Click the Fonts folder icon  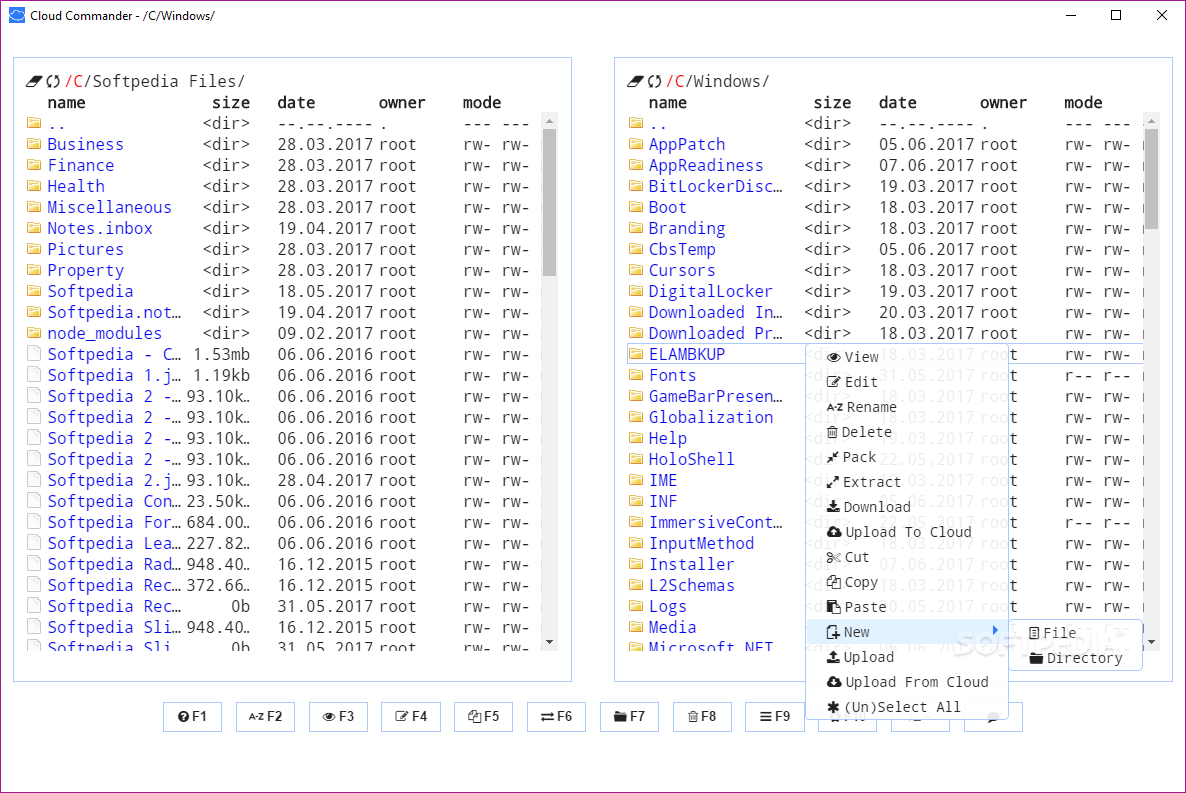635,375
